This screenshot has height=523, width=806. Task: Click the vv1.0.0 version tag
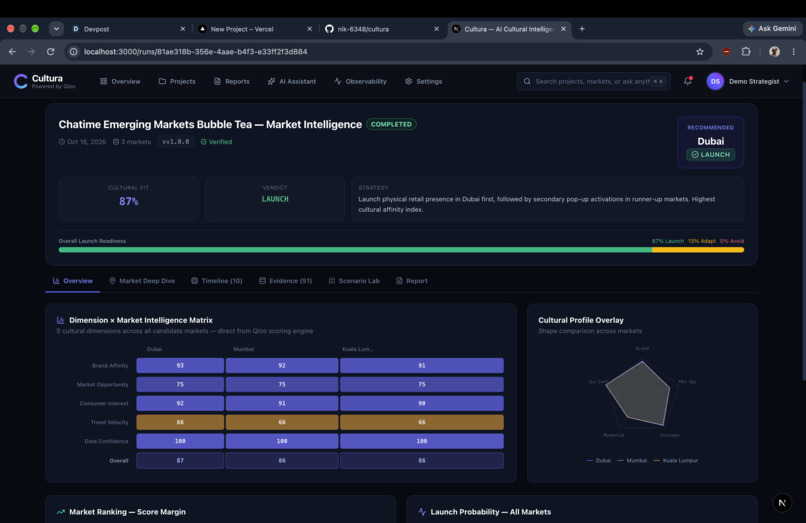click(175, 142)
